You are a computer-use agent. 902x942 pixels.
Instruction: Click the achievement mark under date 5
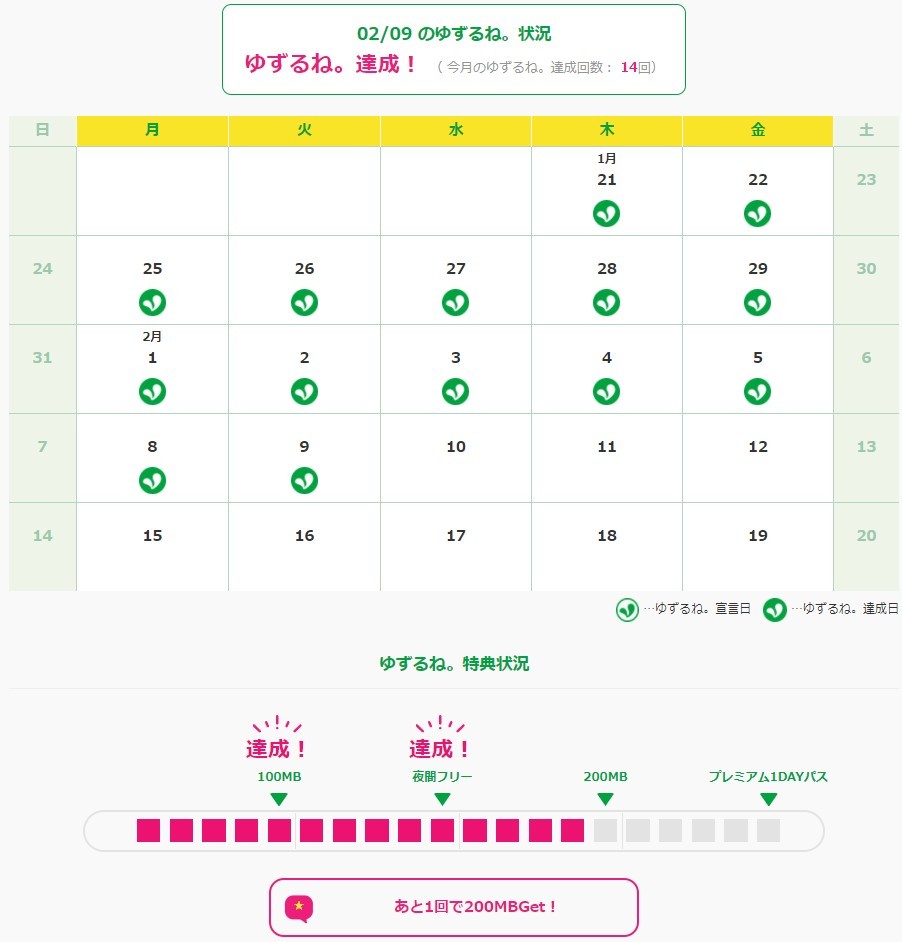(x=757, y=391)
